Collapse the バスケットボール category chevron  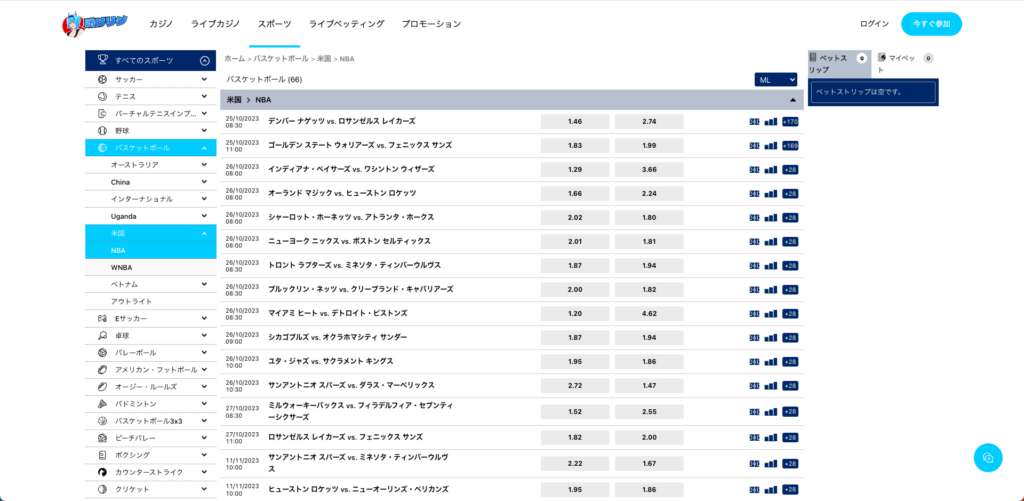204,148
